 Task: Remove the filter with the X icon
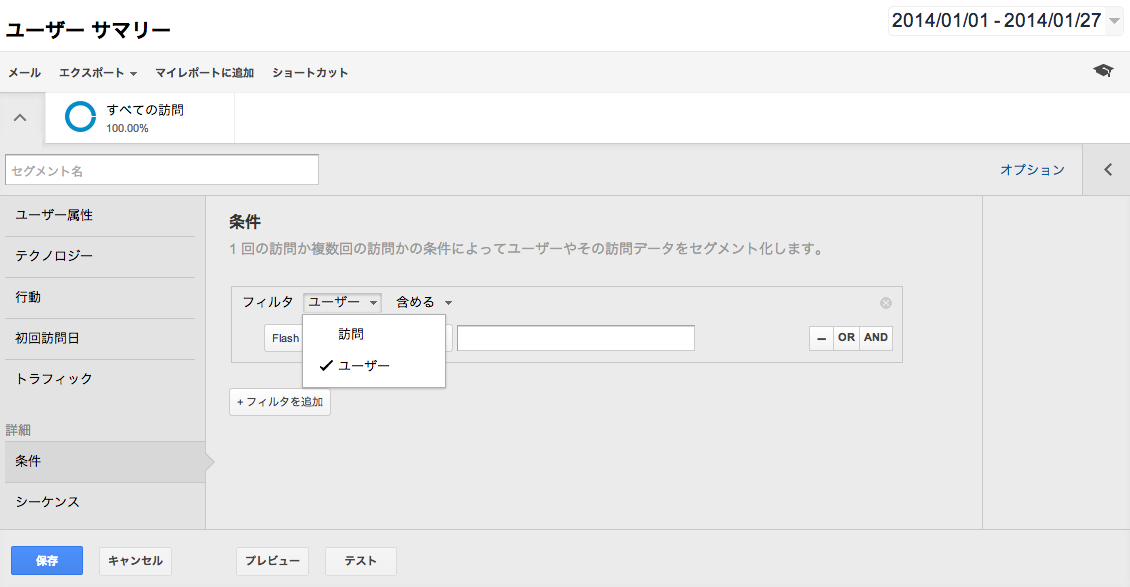[886, 303]
